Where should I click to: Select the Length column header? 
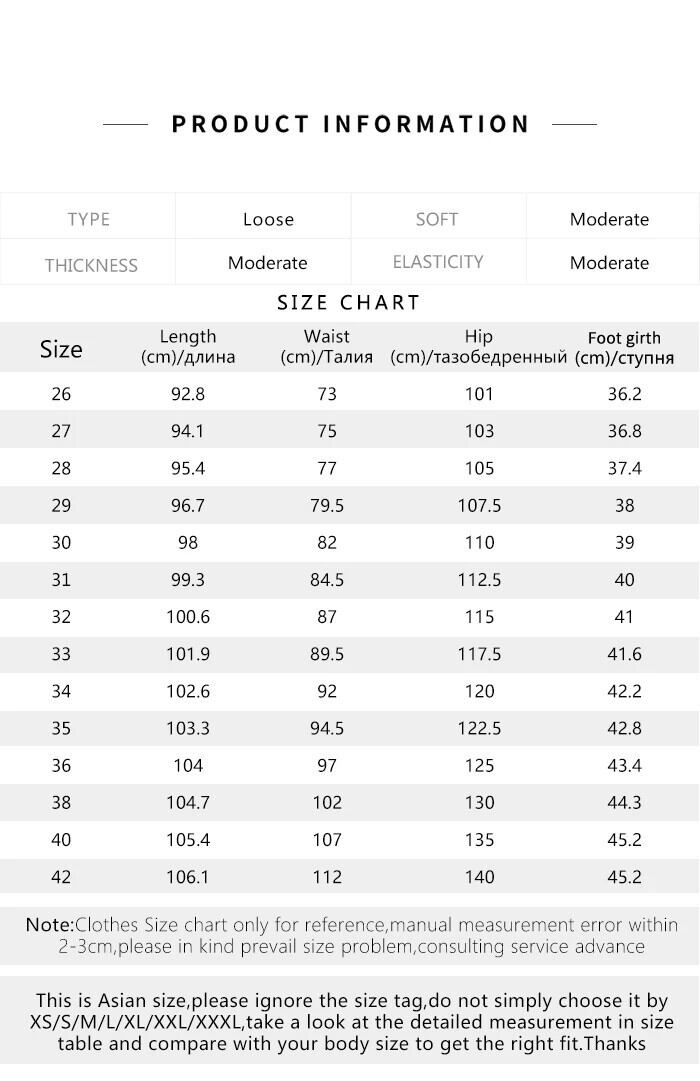pos(188,347)
